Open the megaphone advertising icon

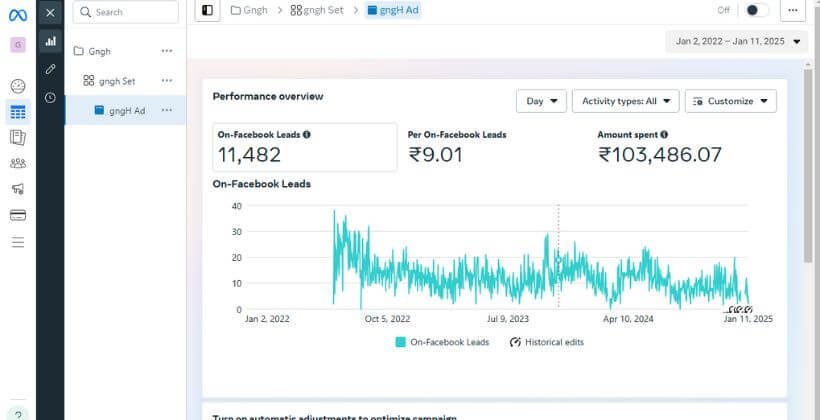tap(18, 189)
